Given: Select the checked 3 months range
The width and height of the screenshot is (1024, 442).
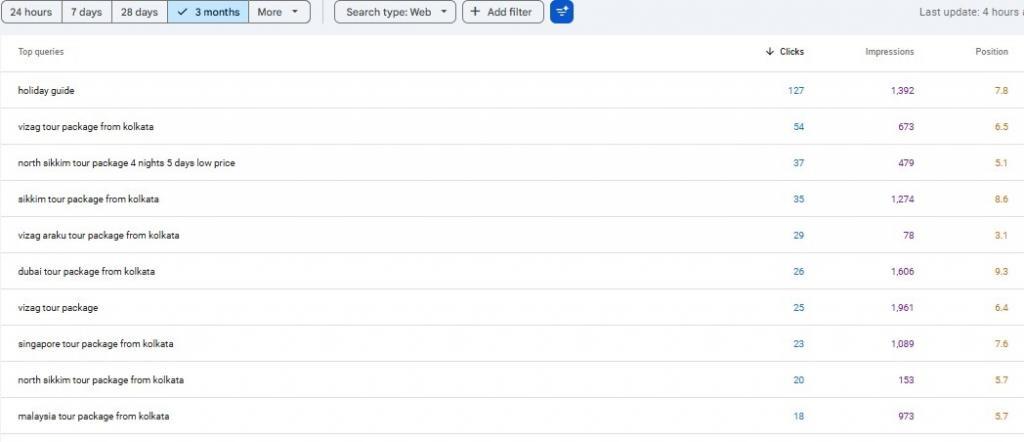Looking at the screenshot, I should pos(208,12).
